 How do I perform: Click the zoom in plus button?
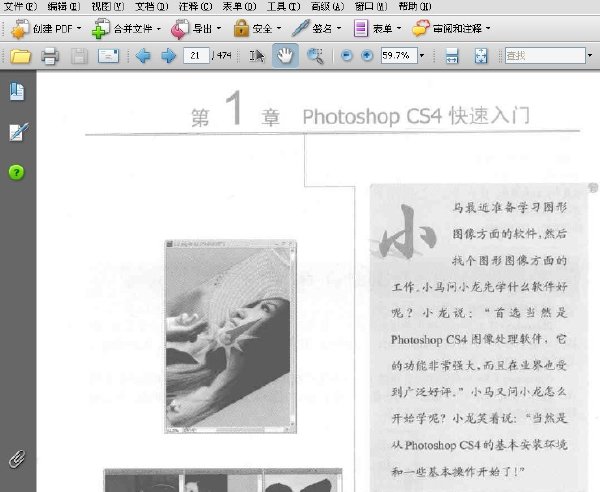[367, 56]
